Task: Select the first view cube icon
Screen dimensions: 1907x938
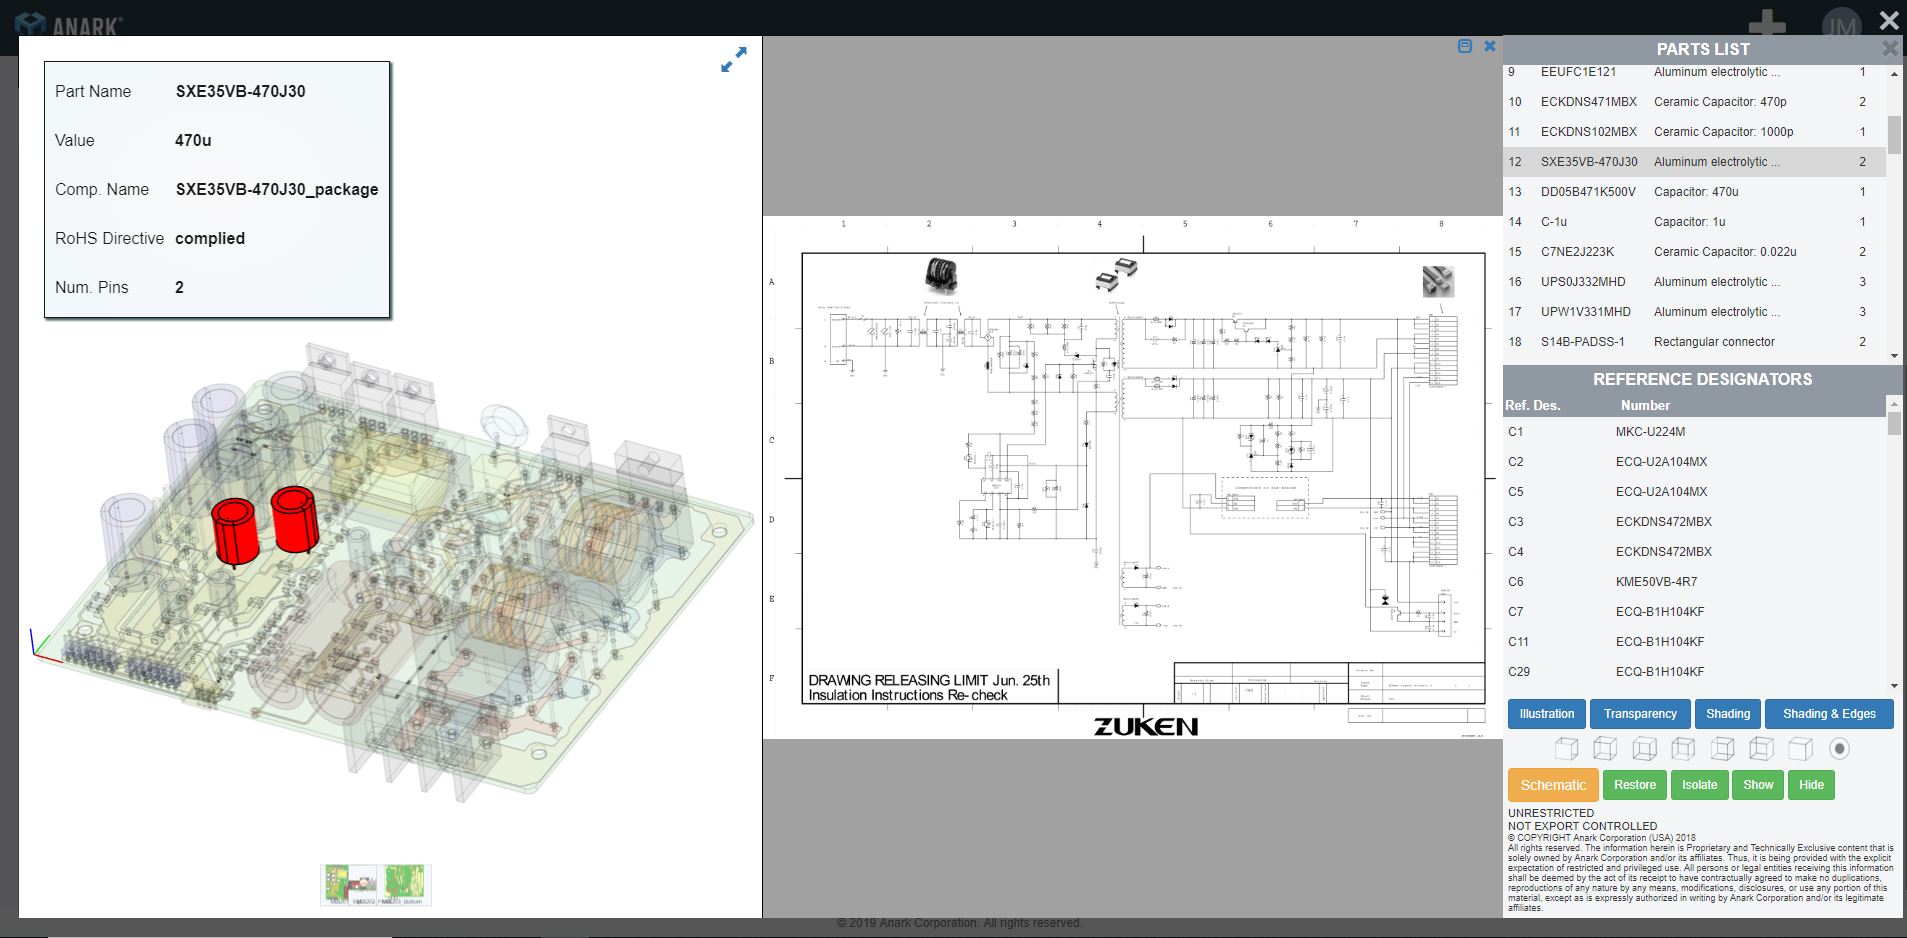Action: [x=1566, y=749]
